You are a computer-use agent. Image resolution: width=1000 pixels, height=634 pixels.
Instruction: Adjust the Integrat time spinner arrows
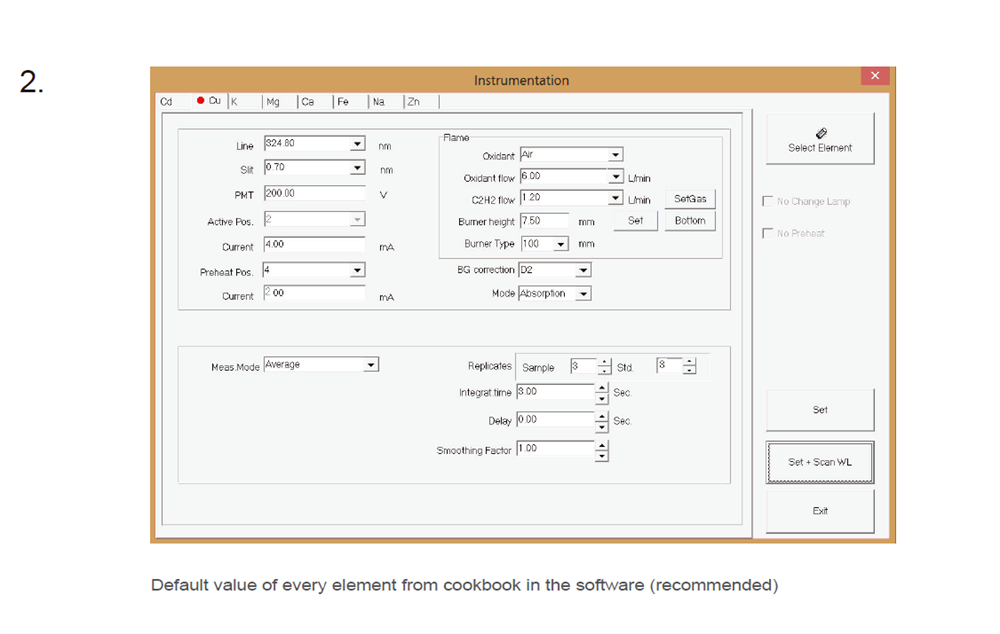pos(601,393)
